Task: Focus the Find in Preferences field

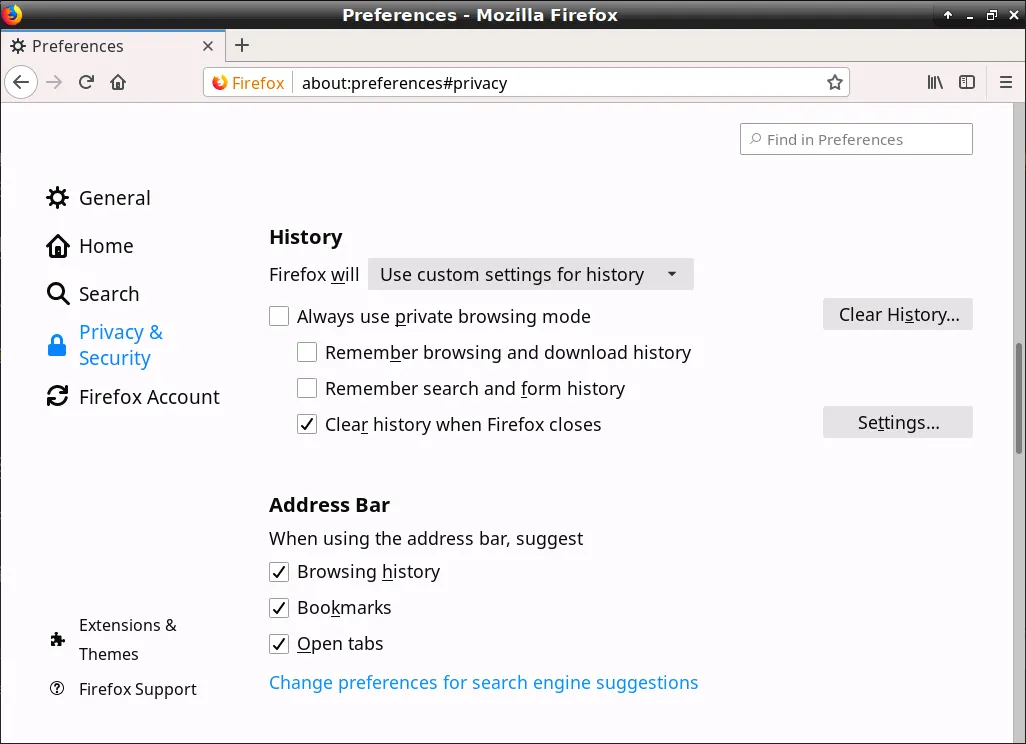Action: [x=856, y=139]
